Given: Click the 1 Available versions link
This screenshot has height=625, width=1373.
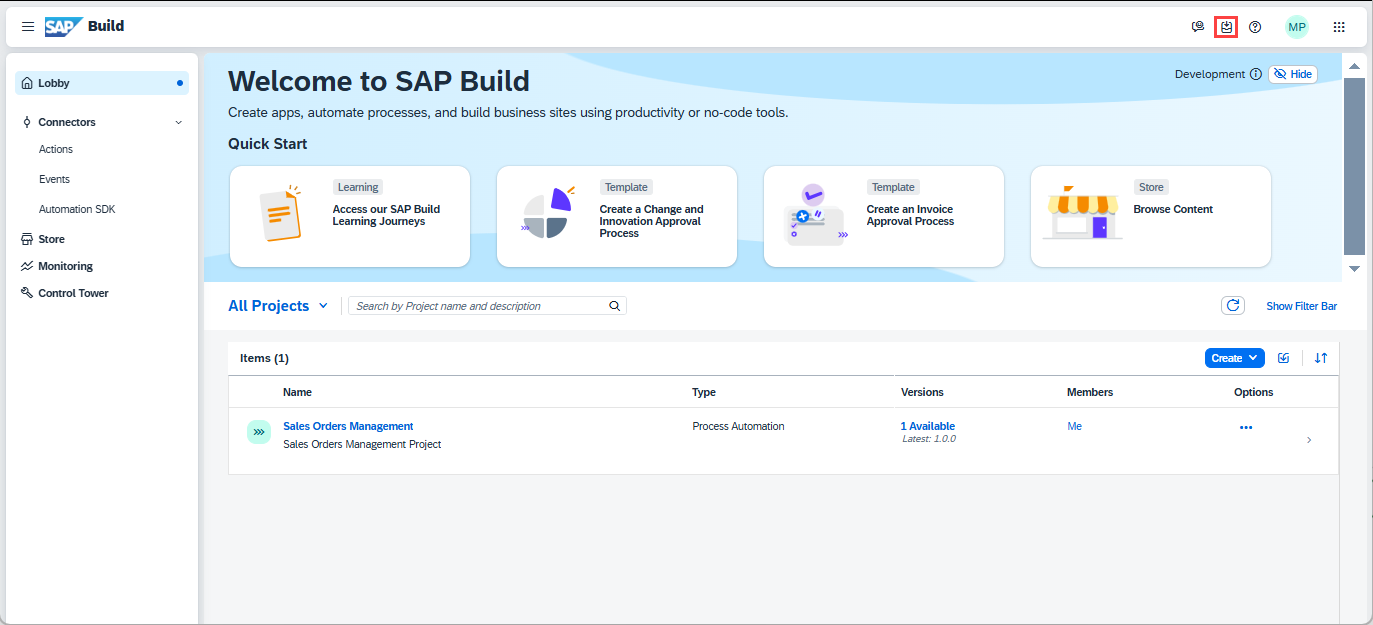Looking at the screenshot, I should pos(928,426).
